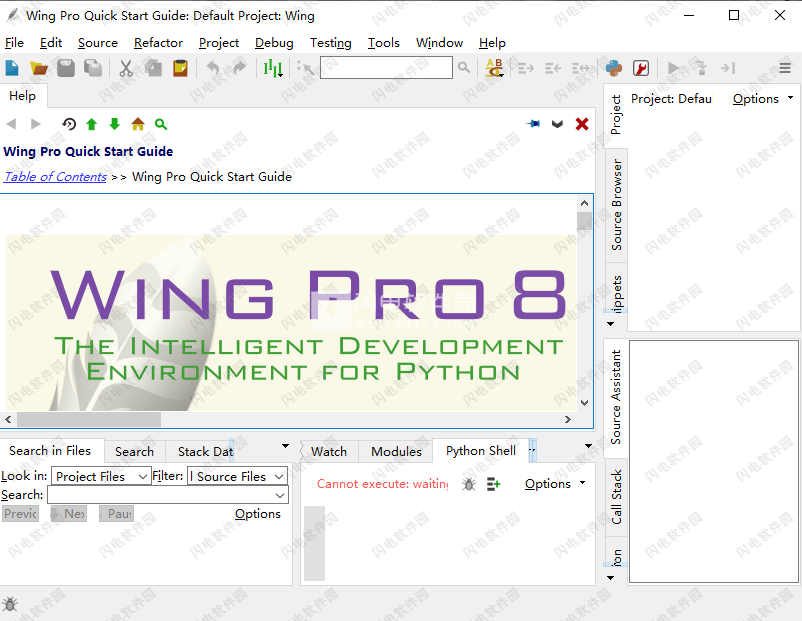Open the Python Shell toolbar icon
The width and height of the screenshot is (802, 621).
[x=615, y=69]
